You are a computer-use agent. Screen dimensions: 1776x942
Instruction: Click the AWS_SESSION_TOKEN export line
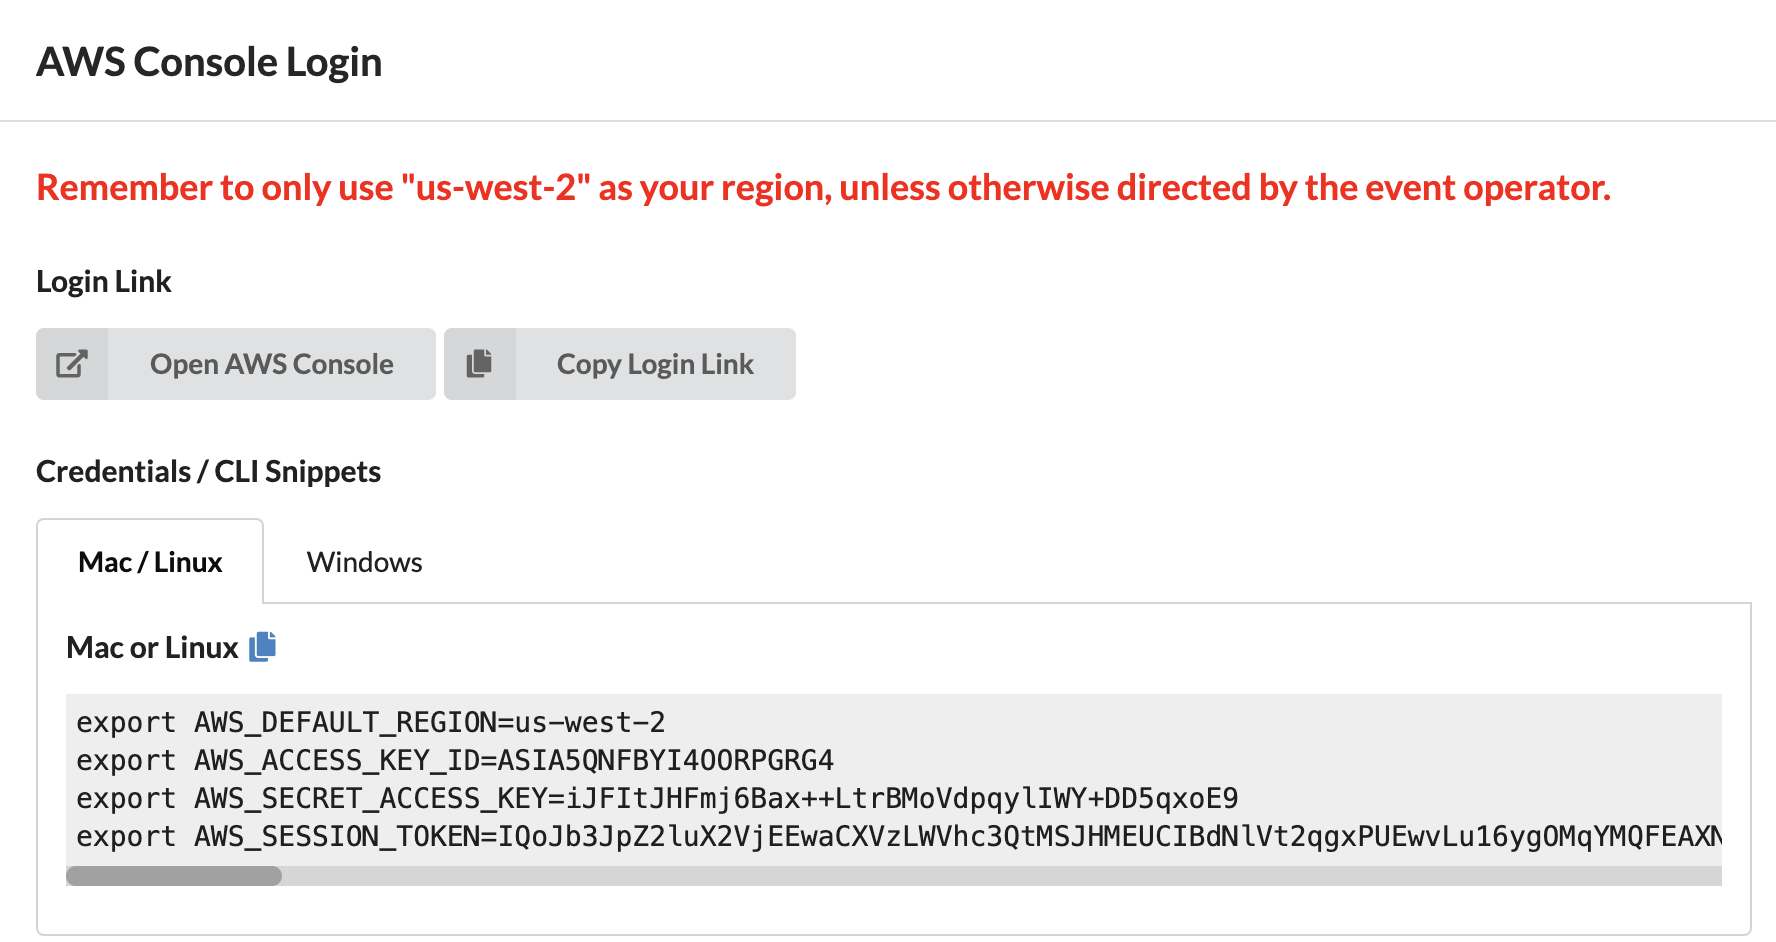coord(899,836)
